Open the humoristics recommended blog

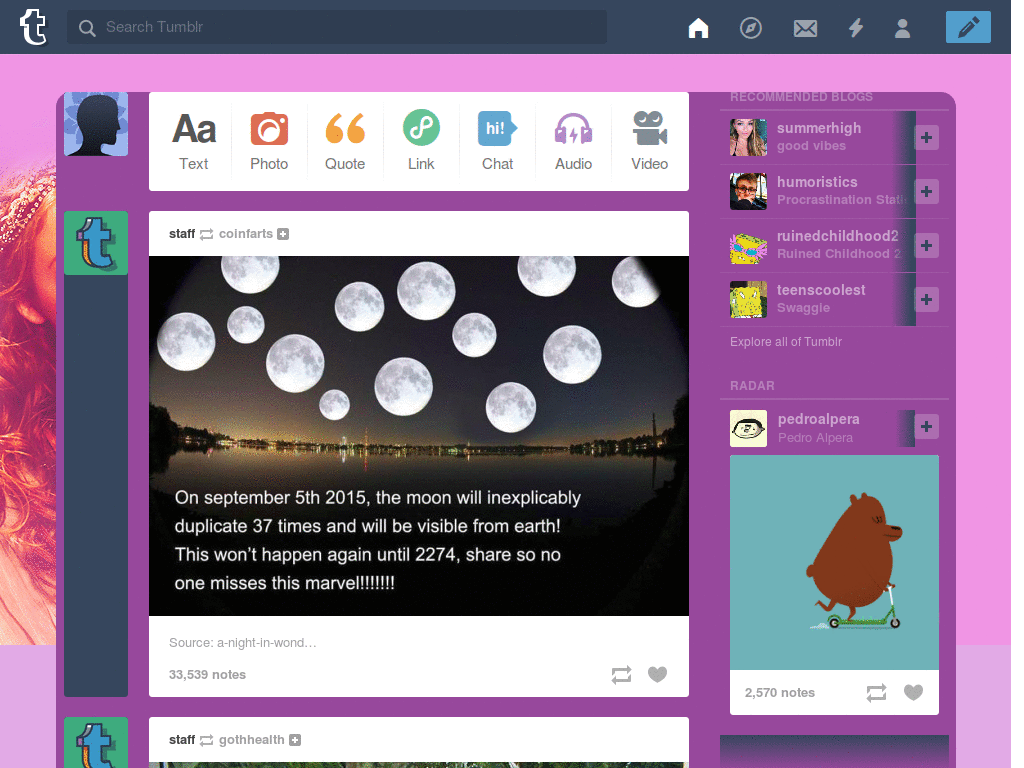(x=817, y=182)
